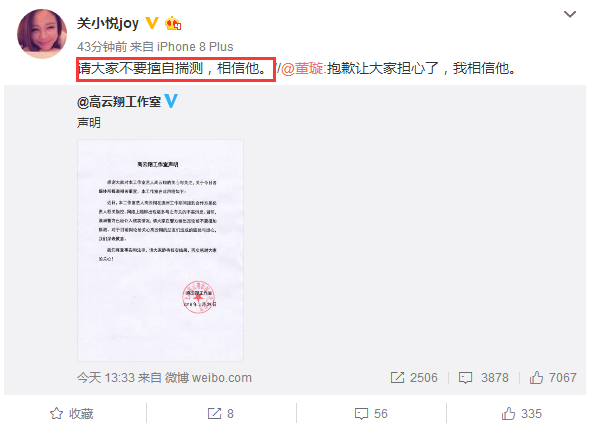Click the blue V verification badge
Viewport: 599px width, 428px height.
click(171, 101)
